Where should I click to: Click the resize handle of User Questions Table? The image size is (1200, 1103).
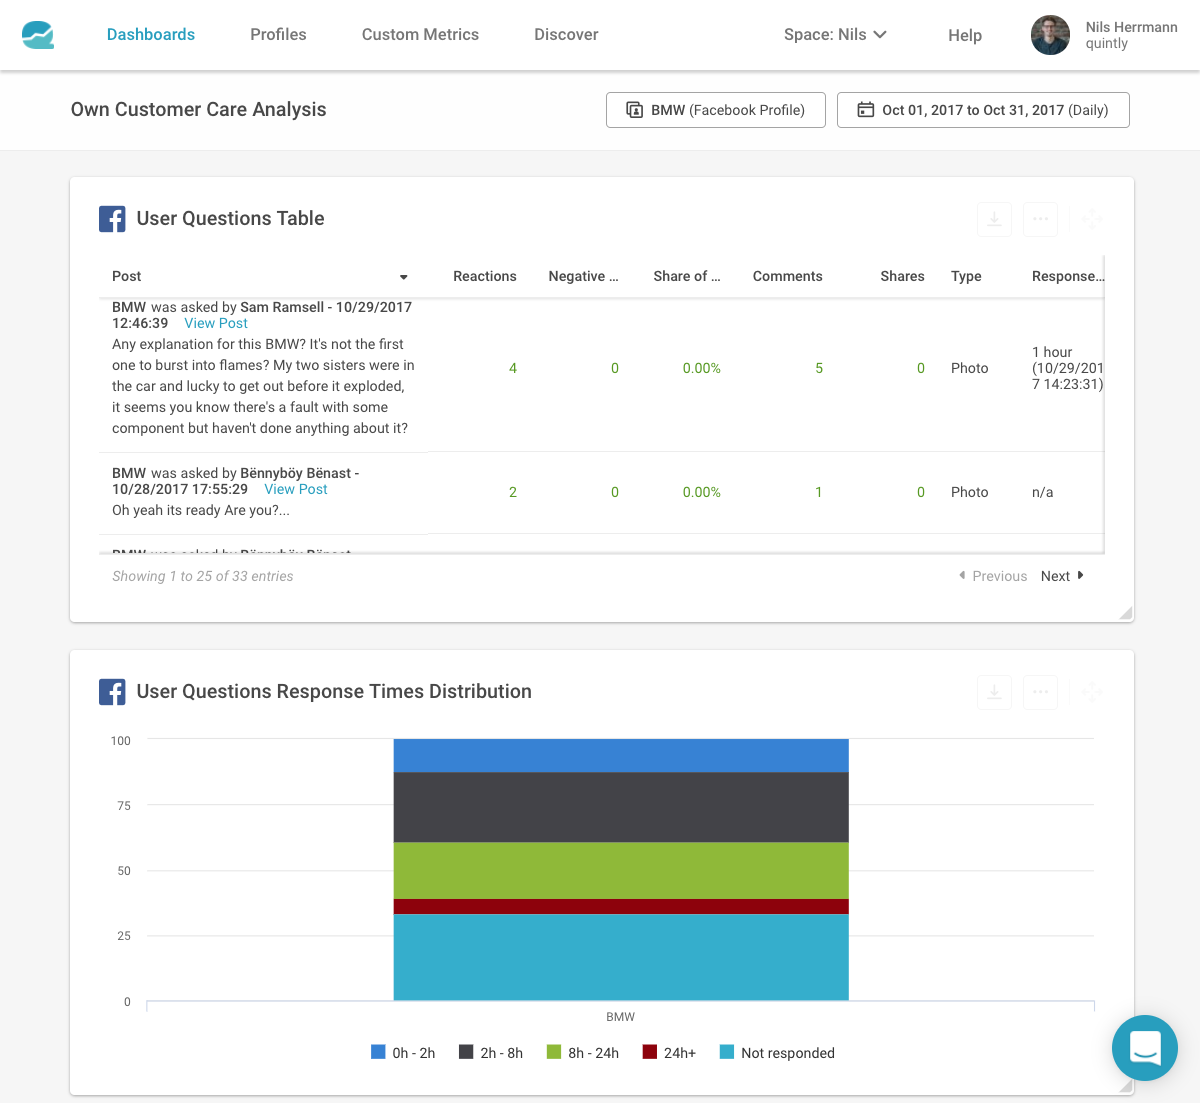click(1126, 613)
